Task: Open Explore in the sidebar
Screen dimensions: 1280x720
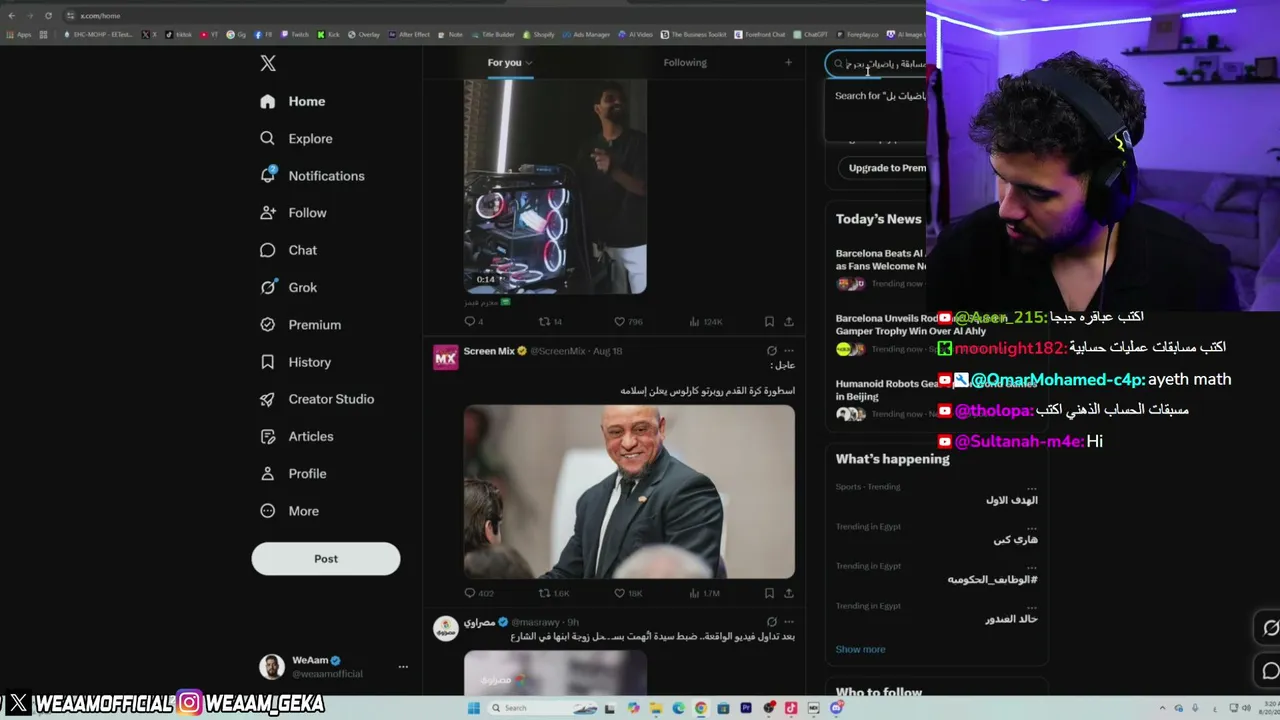Action: pos(296,138)
